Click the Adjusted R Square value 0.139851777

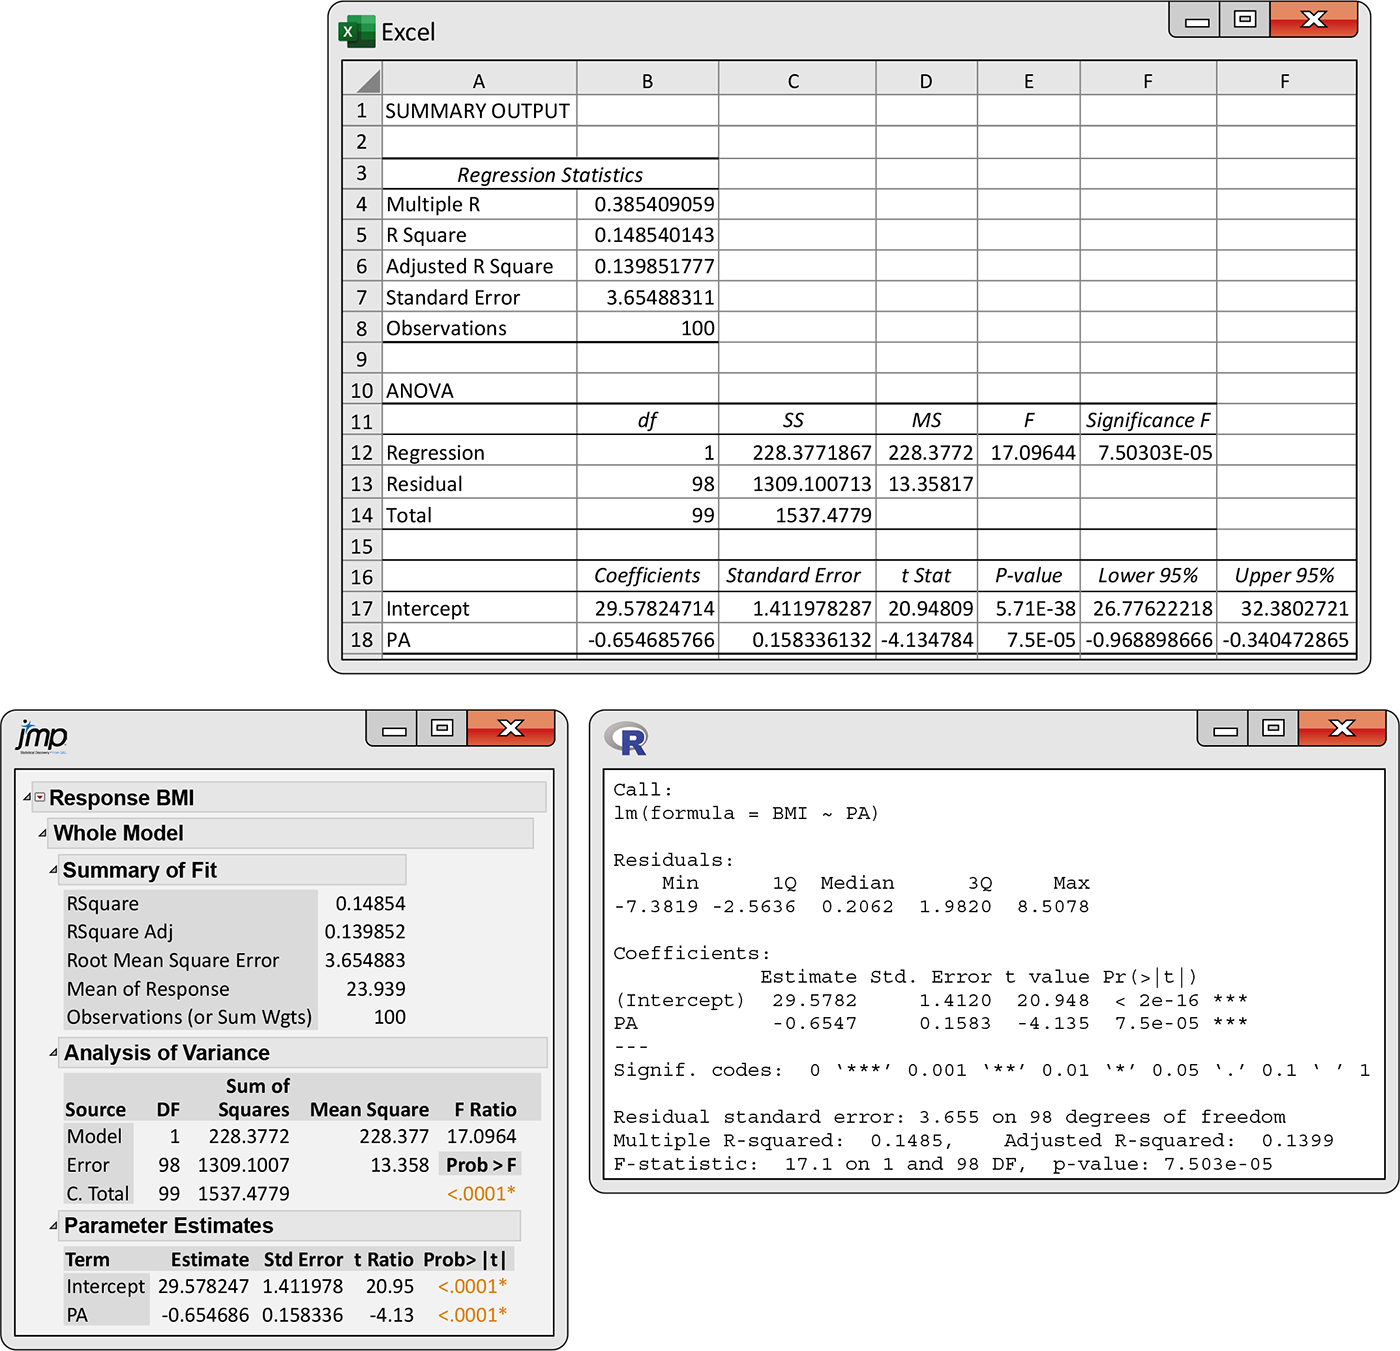point(647,267)
